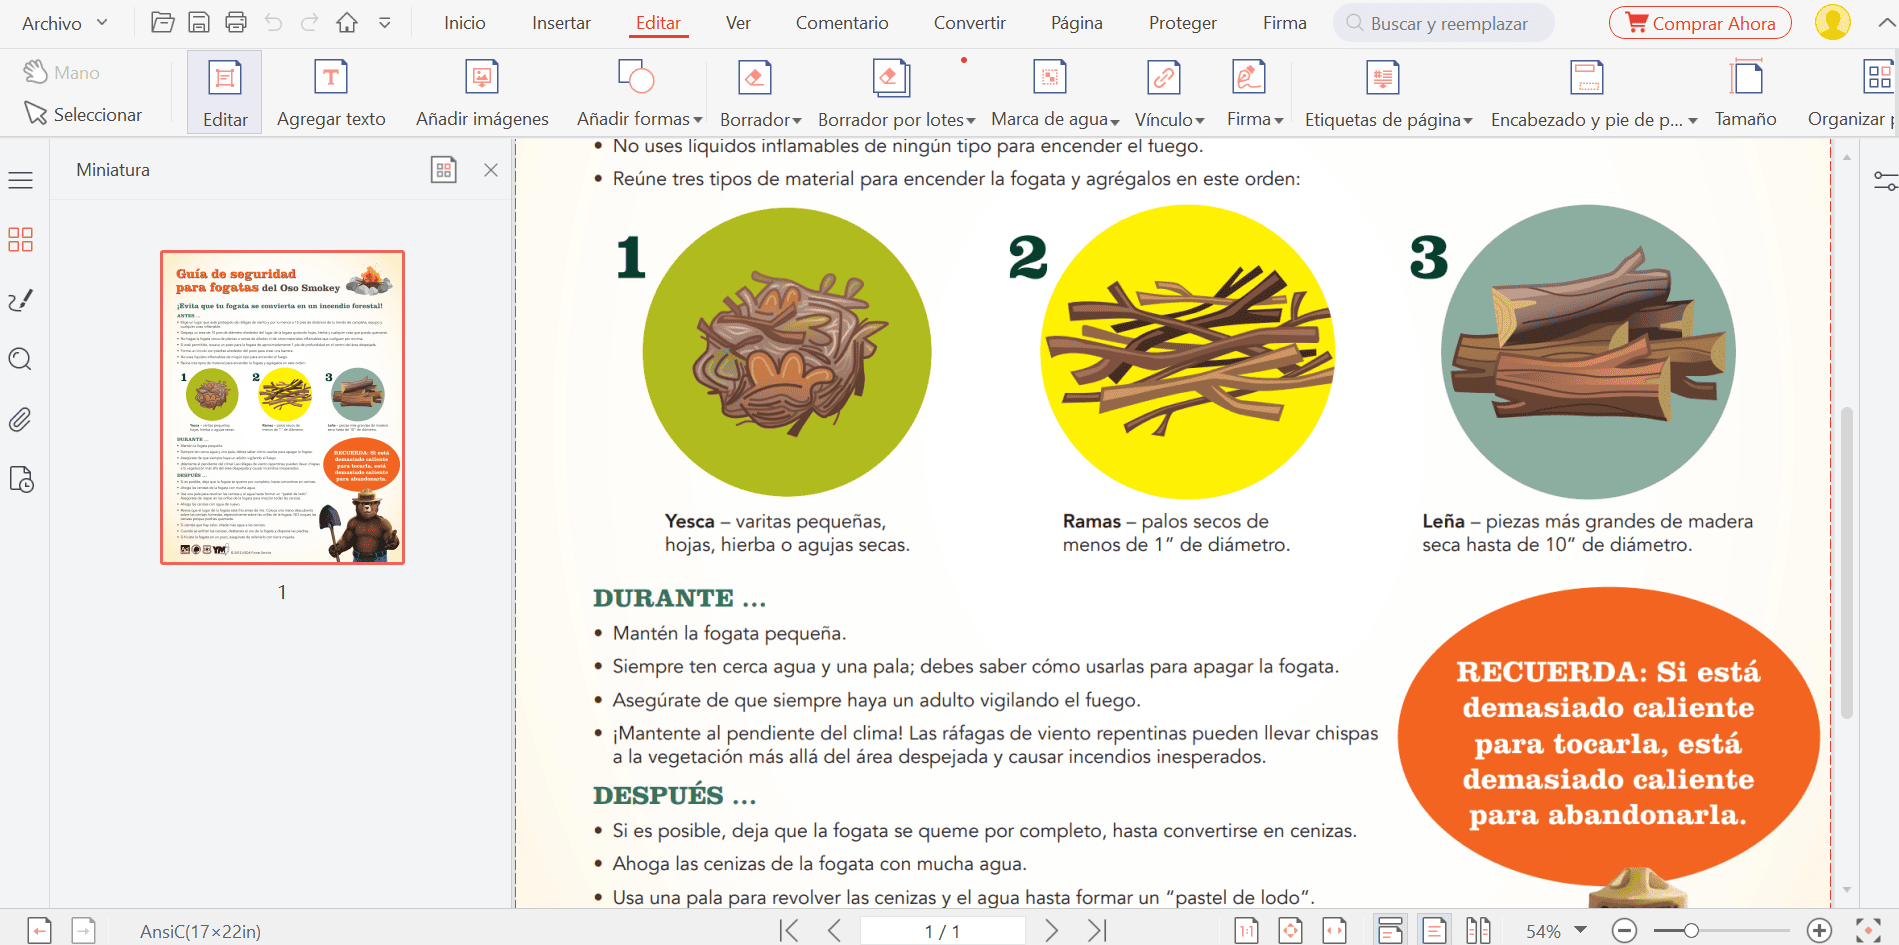Open the Añadir imágenes tool
This screenshot has height=945, width=1899.
(482, 91)
